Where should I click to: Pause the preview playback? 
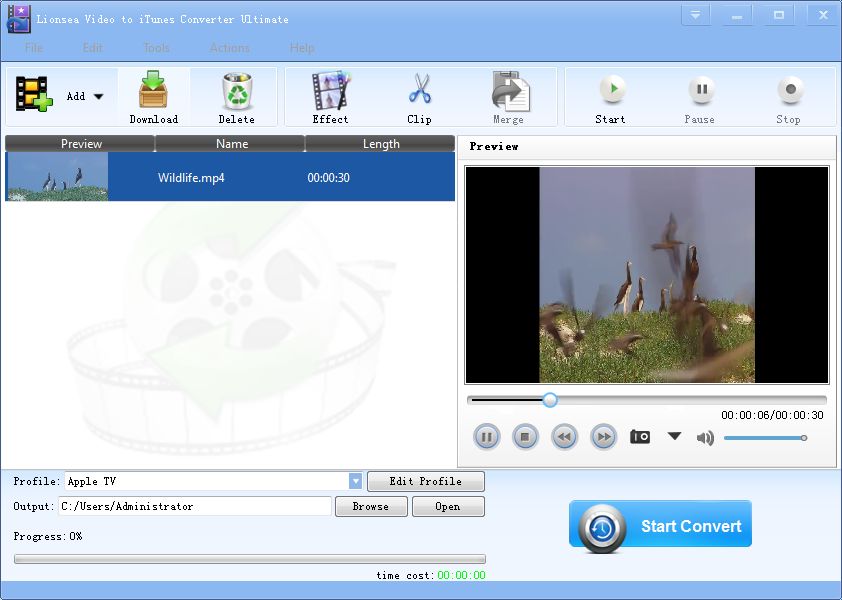[486, 437]
